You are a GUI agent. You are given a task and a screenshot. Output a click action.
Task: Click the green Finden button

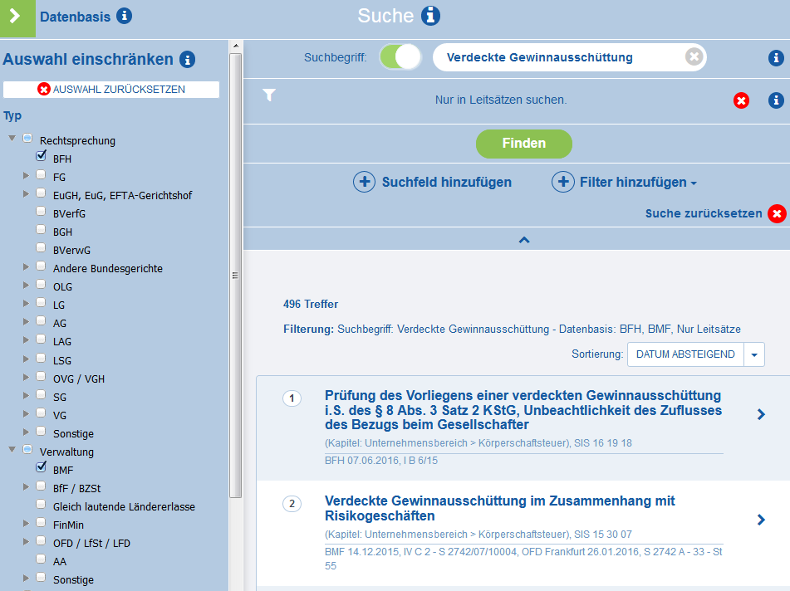pyautogui.click(x=524, y=144)
